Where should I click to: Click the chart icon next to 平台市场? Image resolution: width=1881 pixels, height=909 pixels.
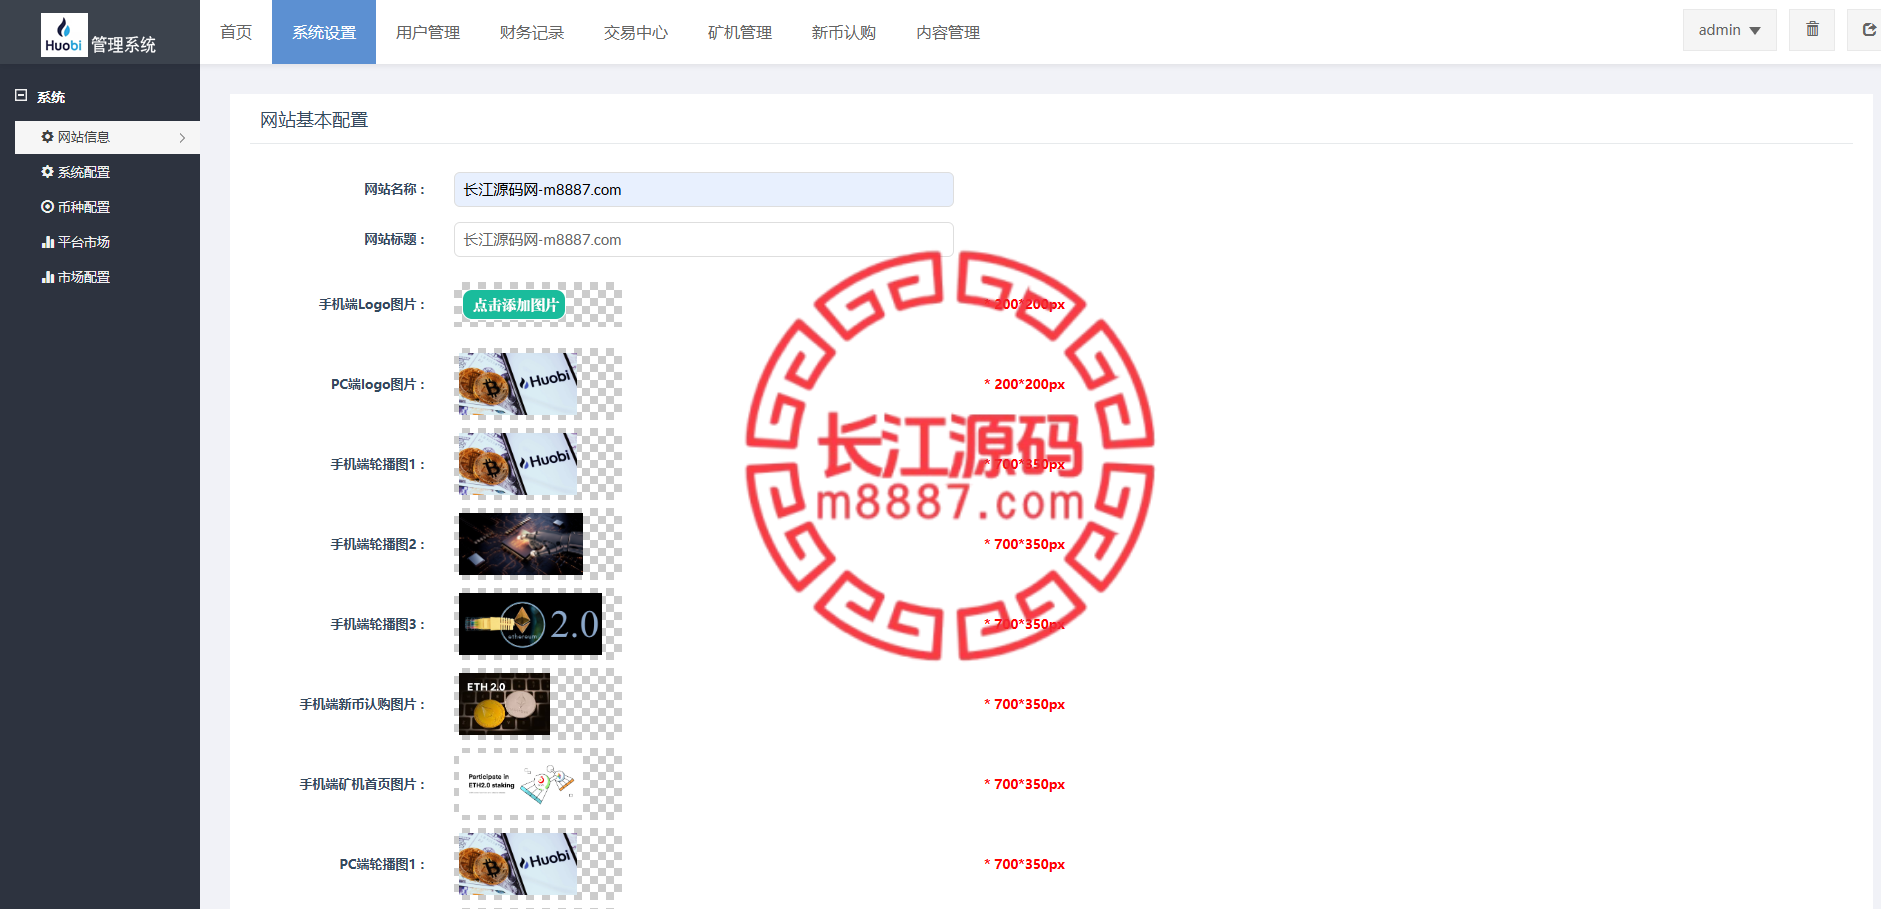pos(47,242)
